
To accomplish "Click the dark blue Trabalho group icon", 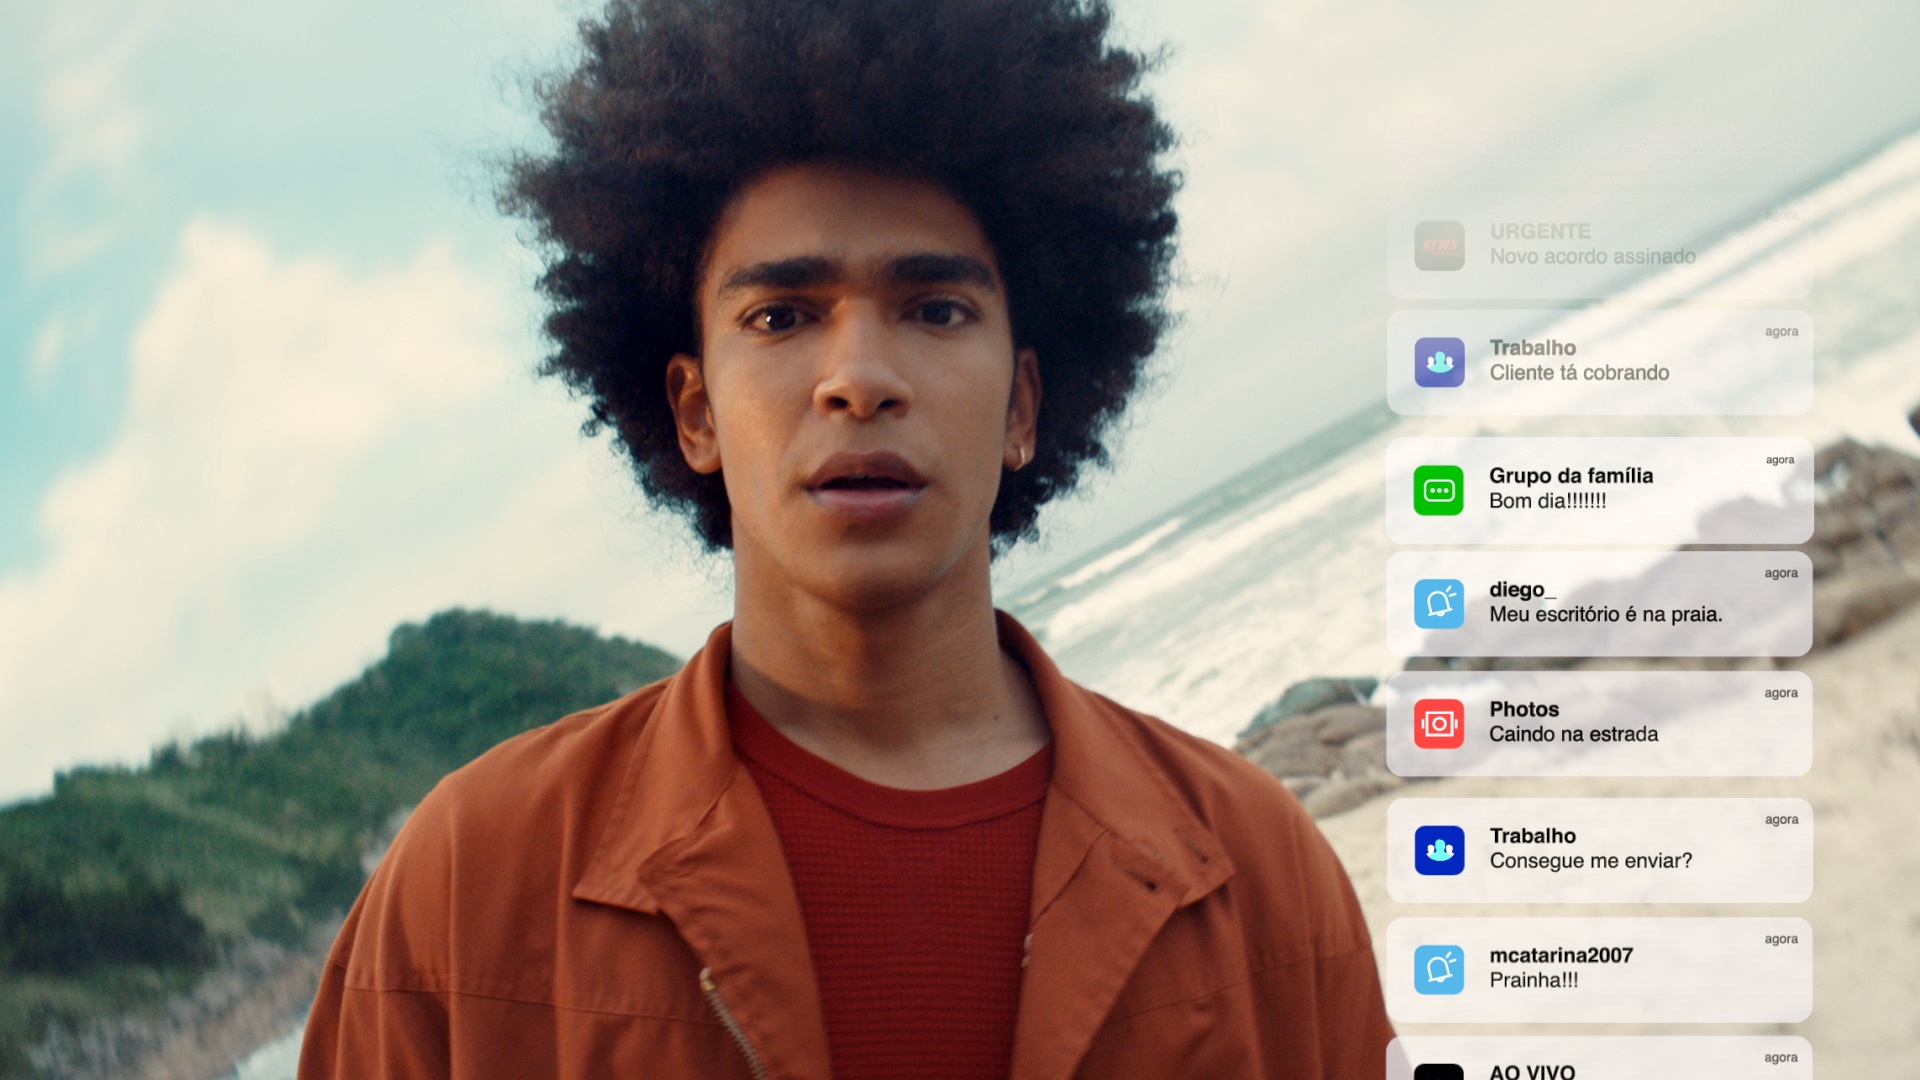I will click(x=1439, y=850).
